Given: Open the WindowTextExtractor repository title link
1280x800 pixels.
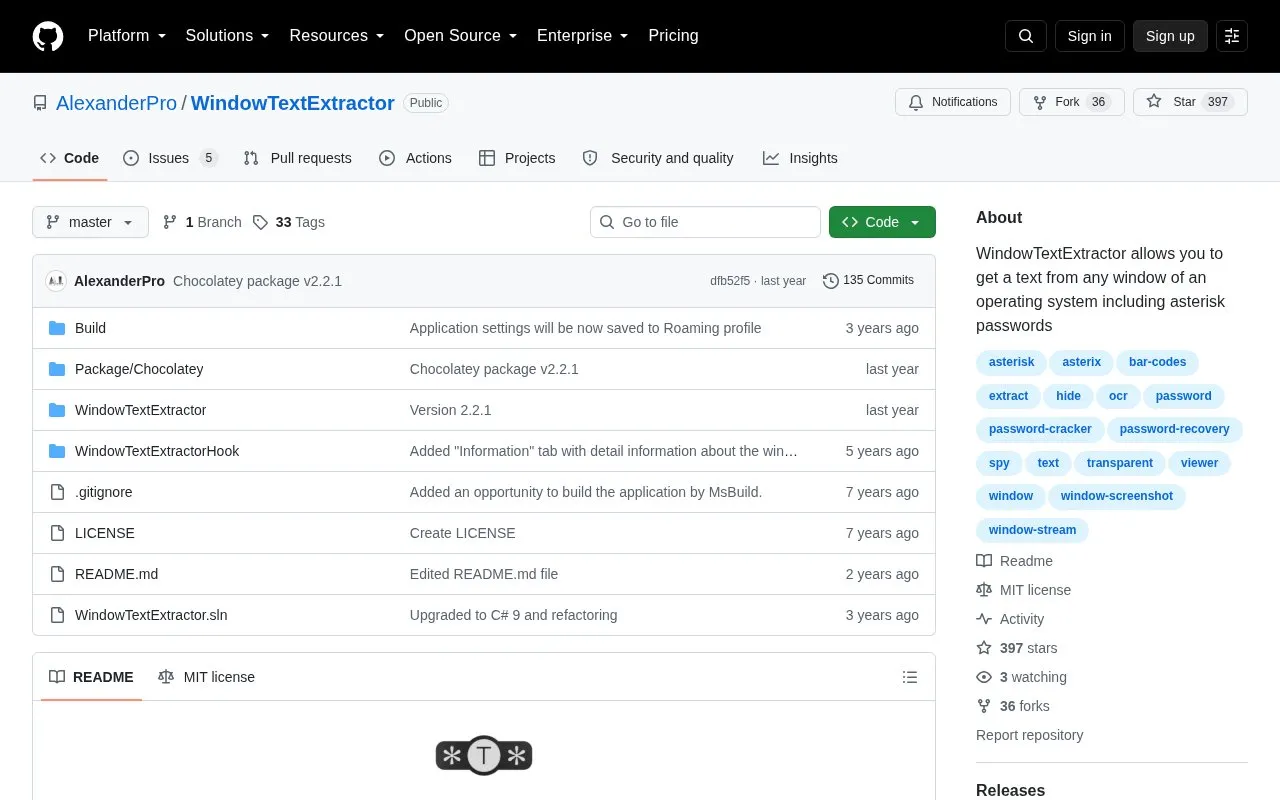Looking at the screenshot, I should coord(293,103).
